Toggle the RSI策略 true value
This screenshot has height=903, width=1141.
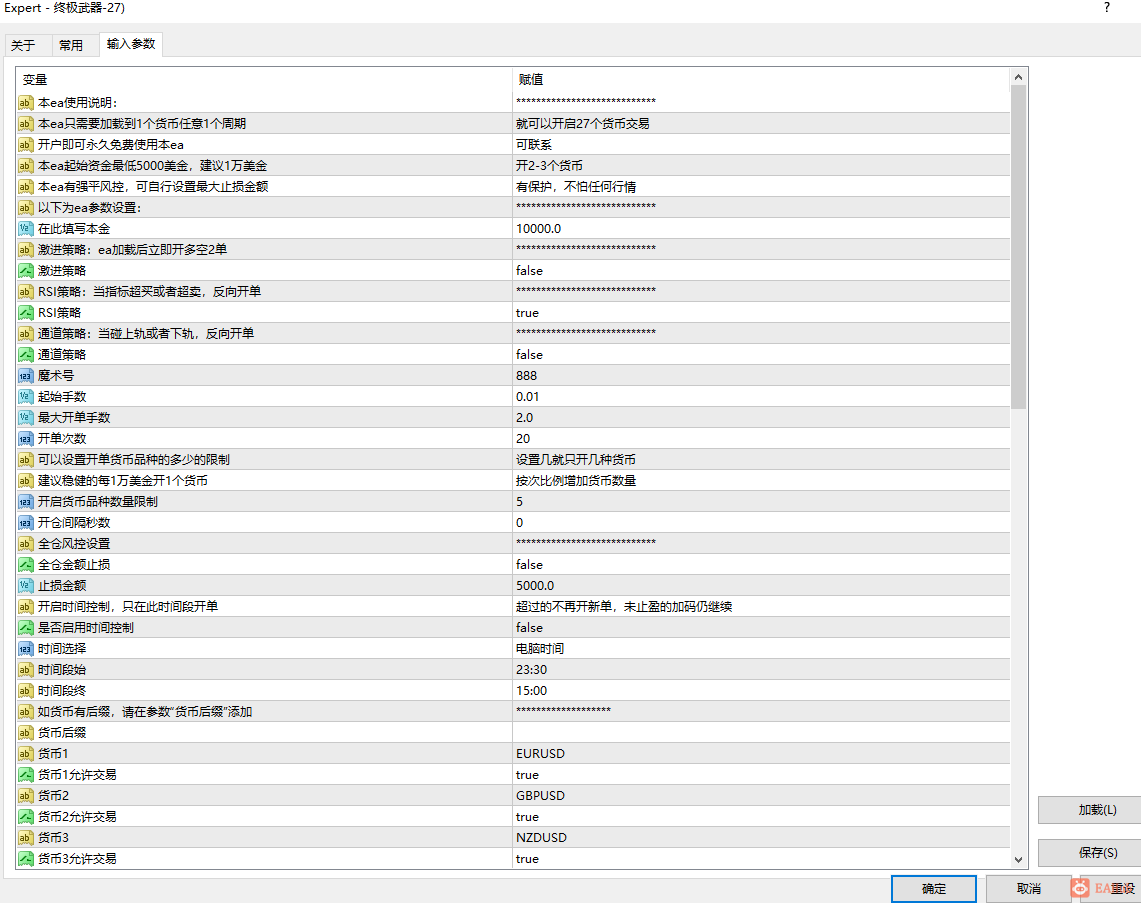761,313
